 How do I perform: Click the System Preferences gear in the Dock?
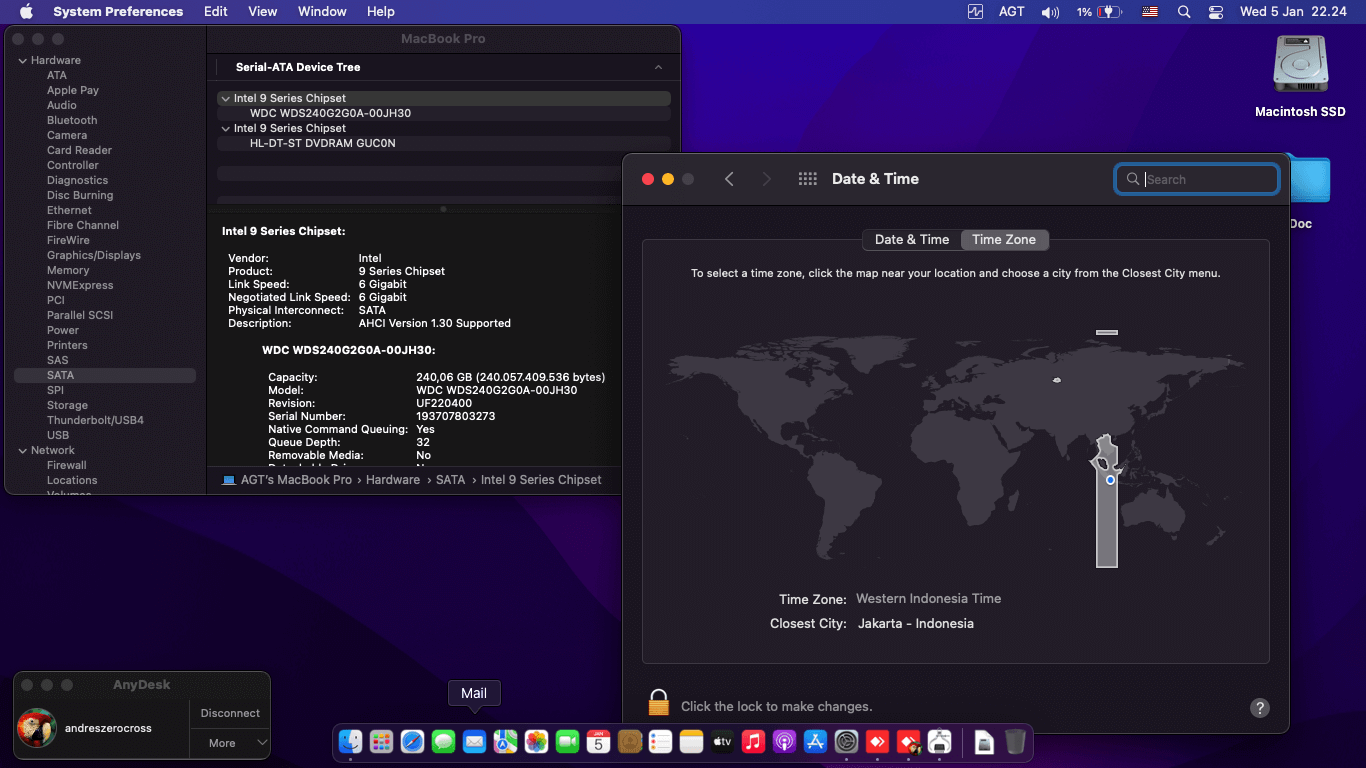(x=846, y=741)
